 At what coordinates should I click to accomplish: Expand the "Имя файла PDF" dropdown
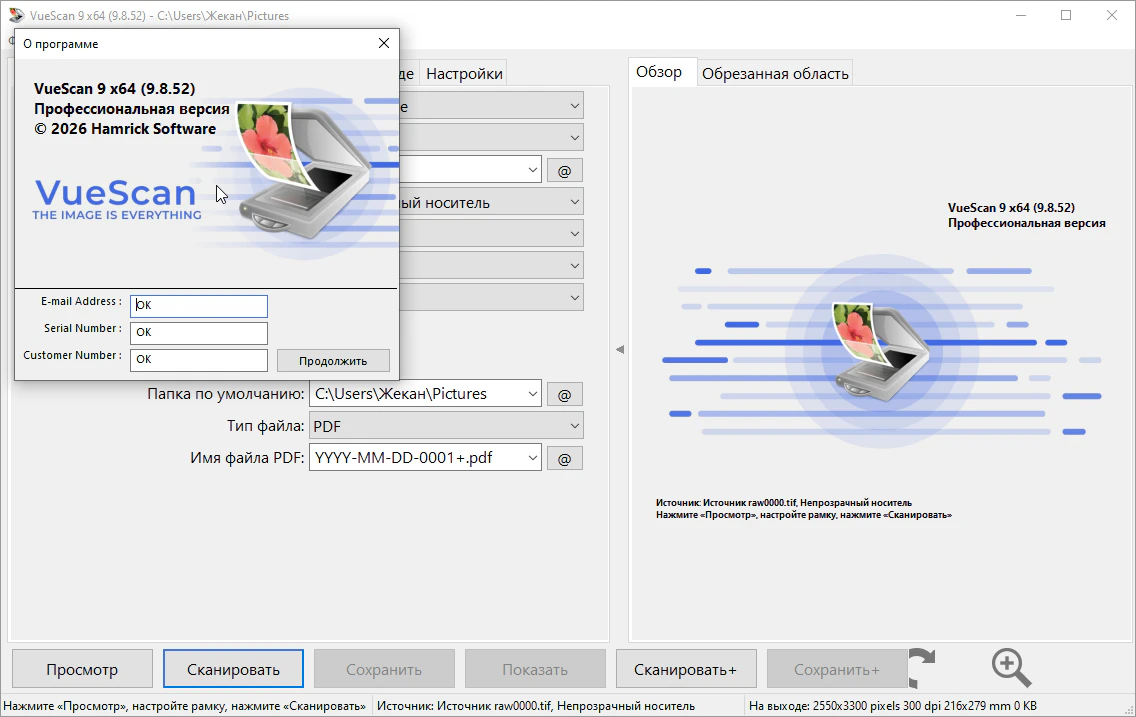[531, 458]
